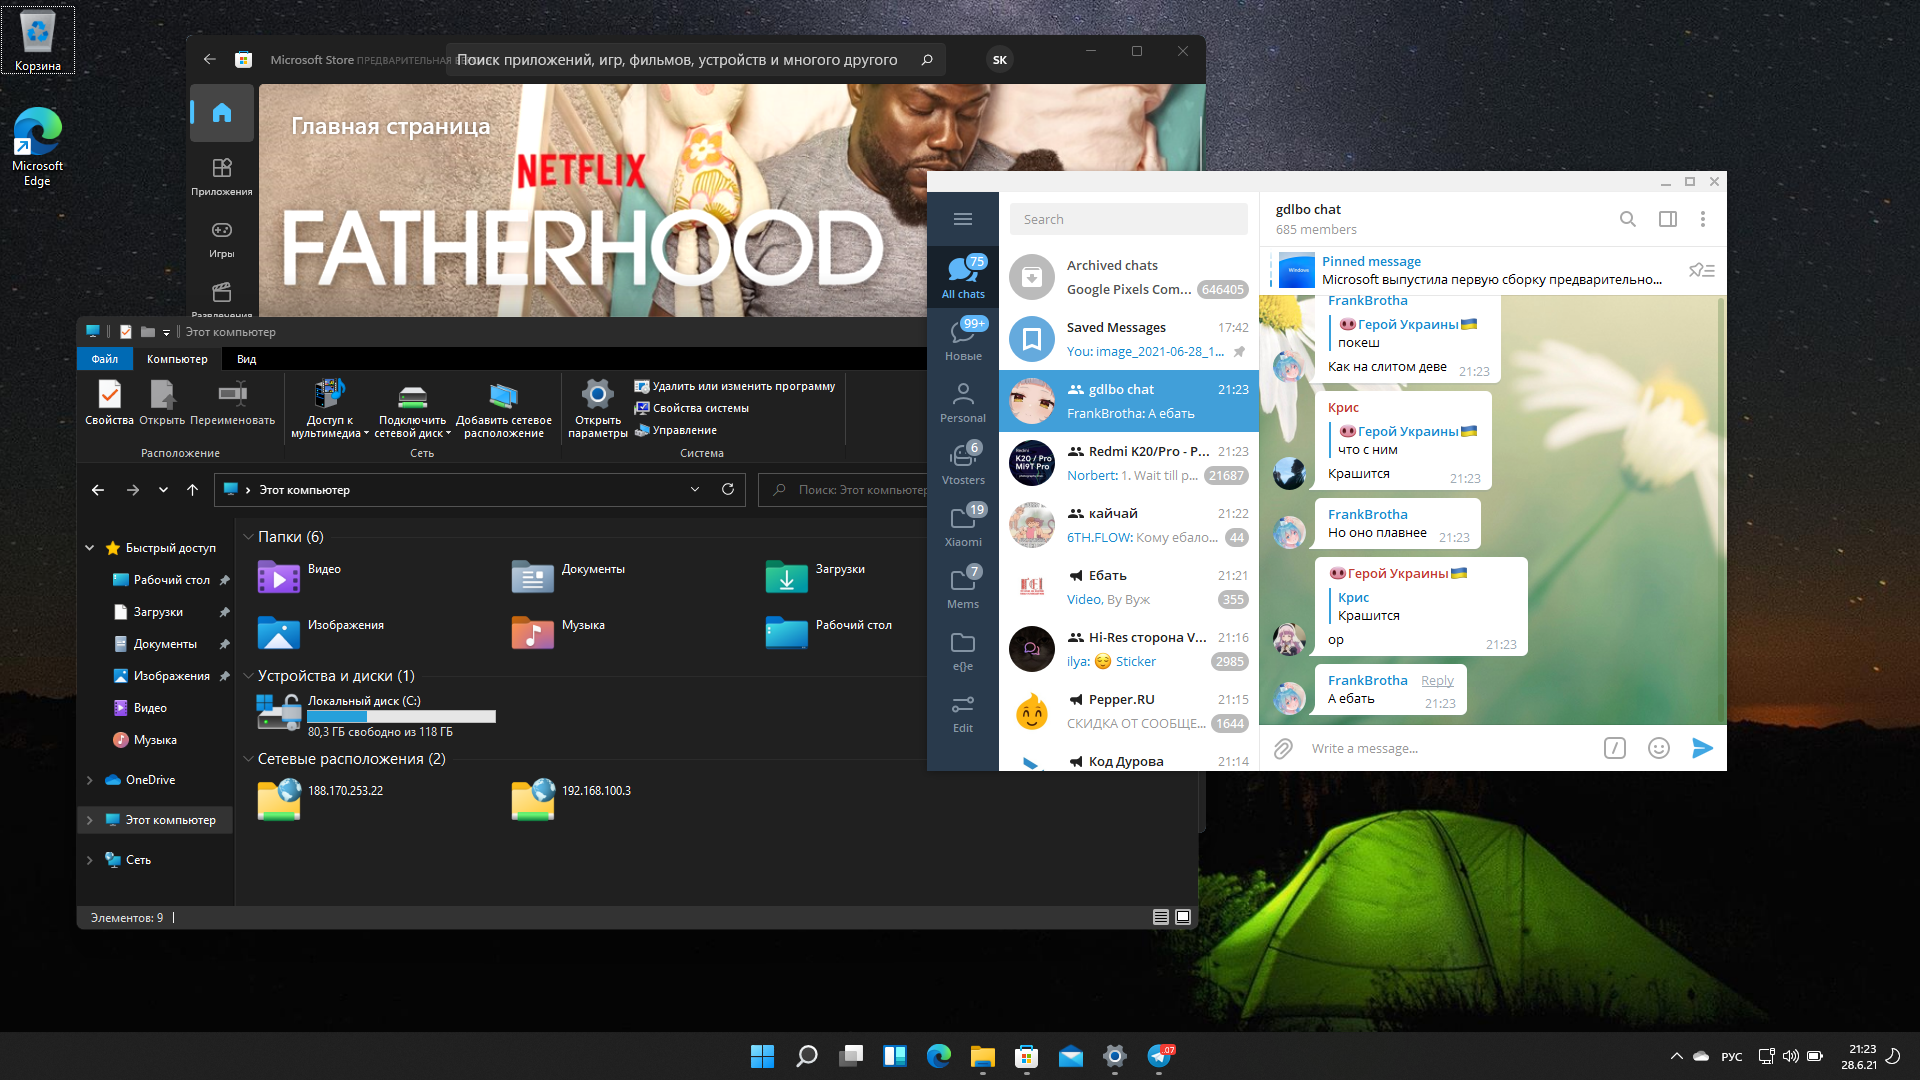Viewport: 1920px width, 1080px height.
Task: Open Saved Messages chat
Action: (1129, 339)
